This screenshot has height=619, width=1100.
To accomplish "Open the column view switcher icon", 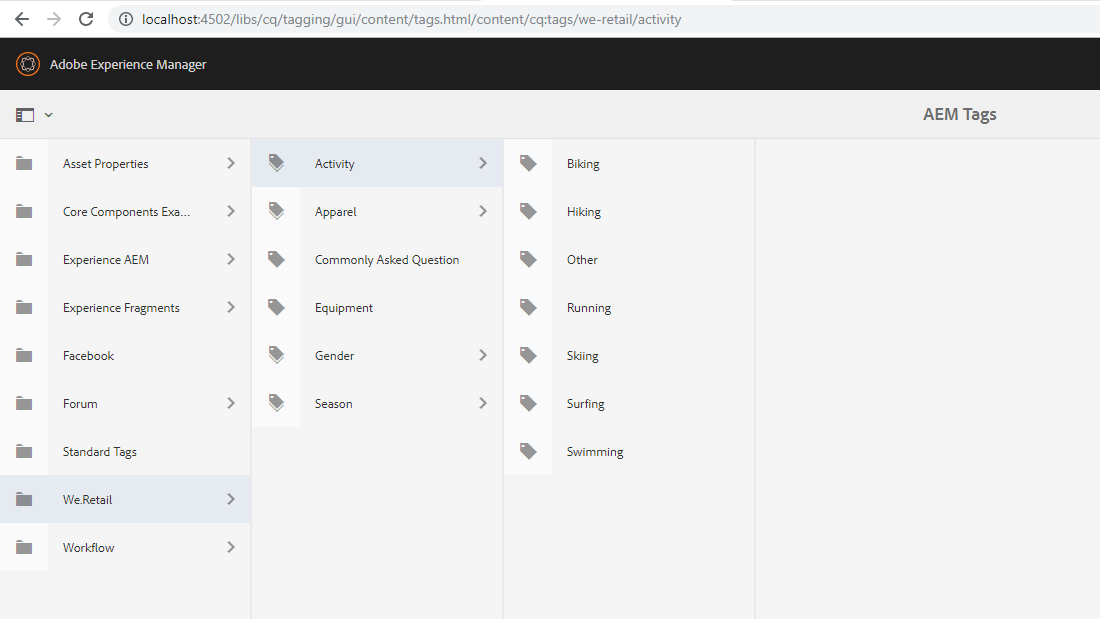I will [24, 114].
